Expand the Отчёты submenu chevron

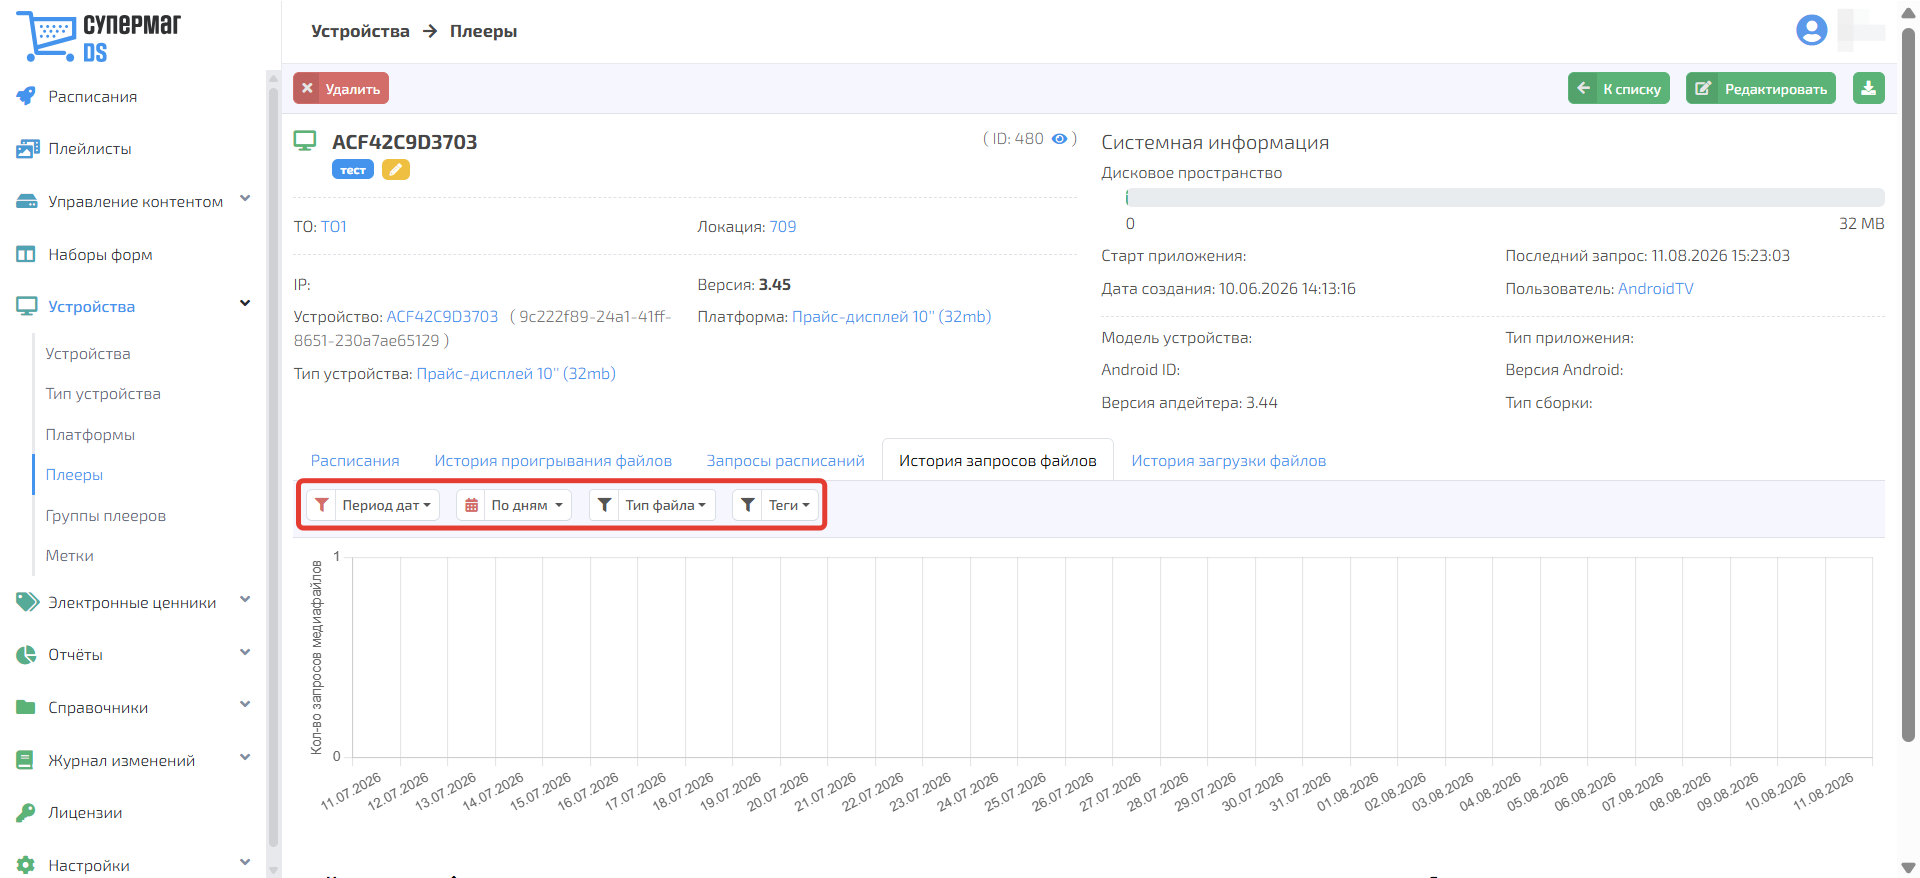[x=245, y=653]
